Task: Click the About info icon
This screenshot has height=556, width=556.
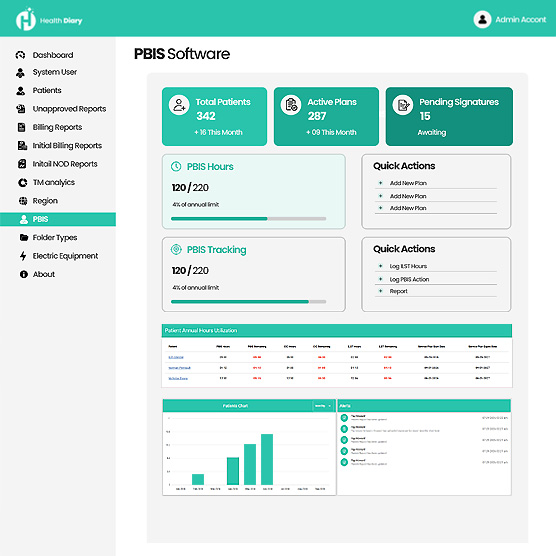Action: 24,274
